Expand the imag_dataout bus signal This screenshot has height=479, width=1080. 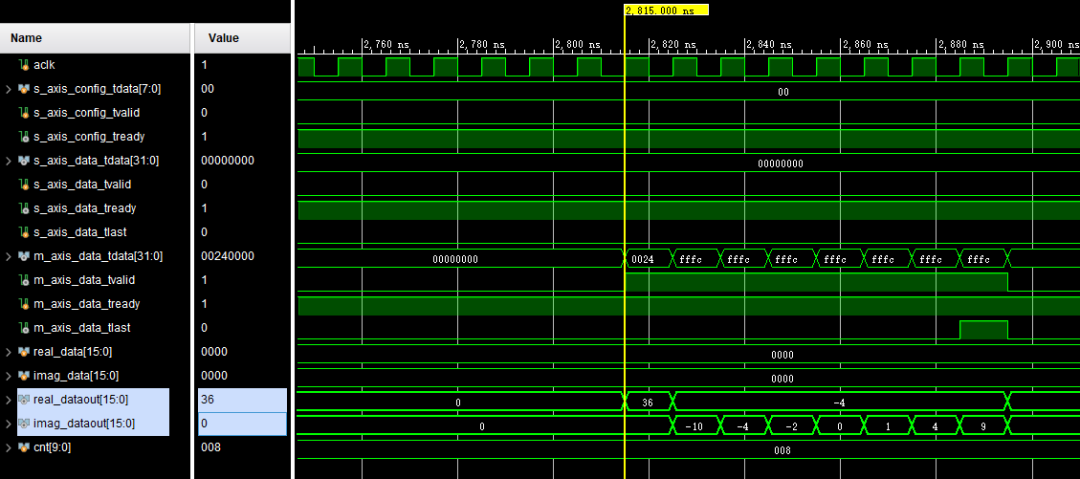click(9, 424)
